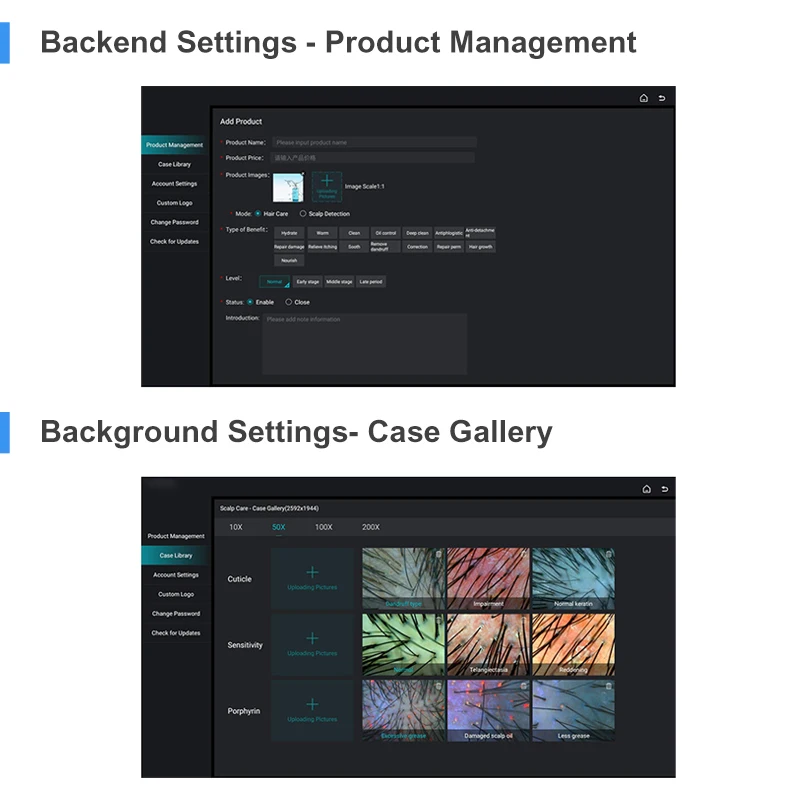Click the home icon on the Add Product screen

[644, 98]
